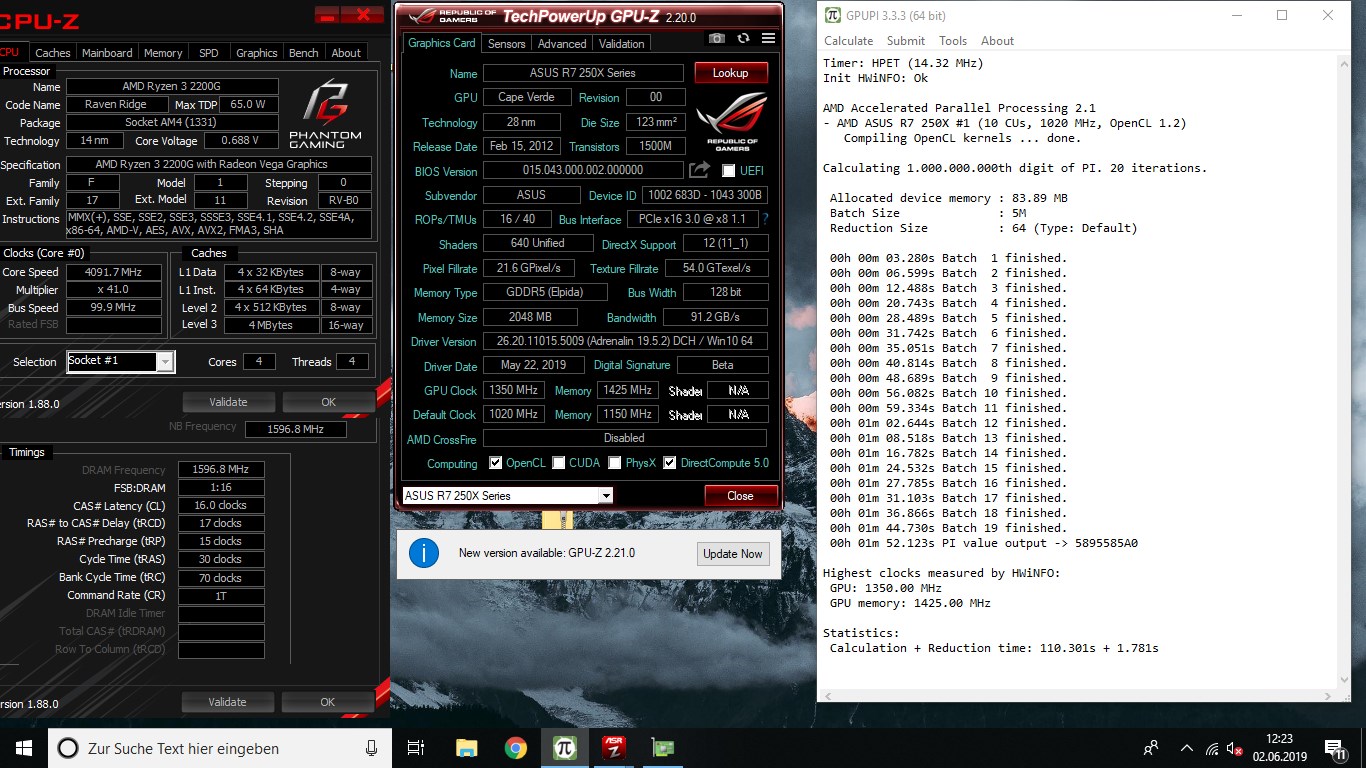
Task: Switch to the CPU-Z Graphics tab
Action: 257,53
